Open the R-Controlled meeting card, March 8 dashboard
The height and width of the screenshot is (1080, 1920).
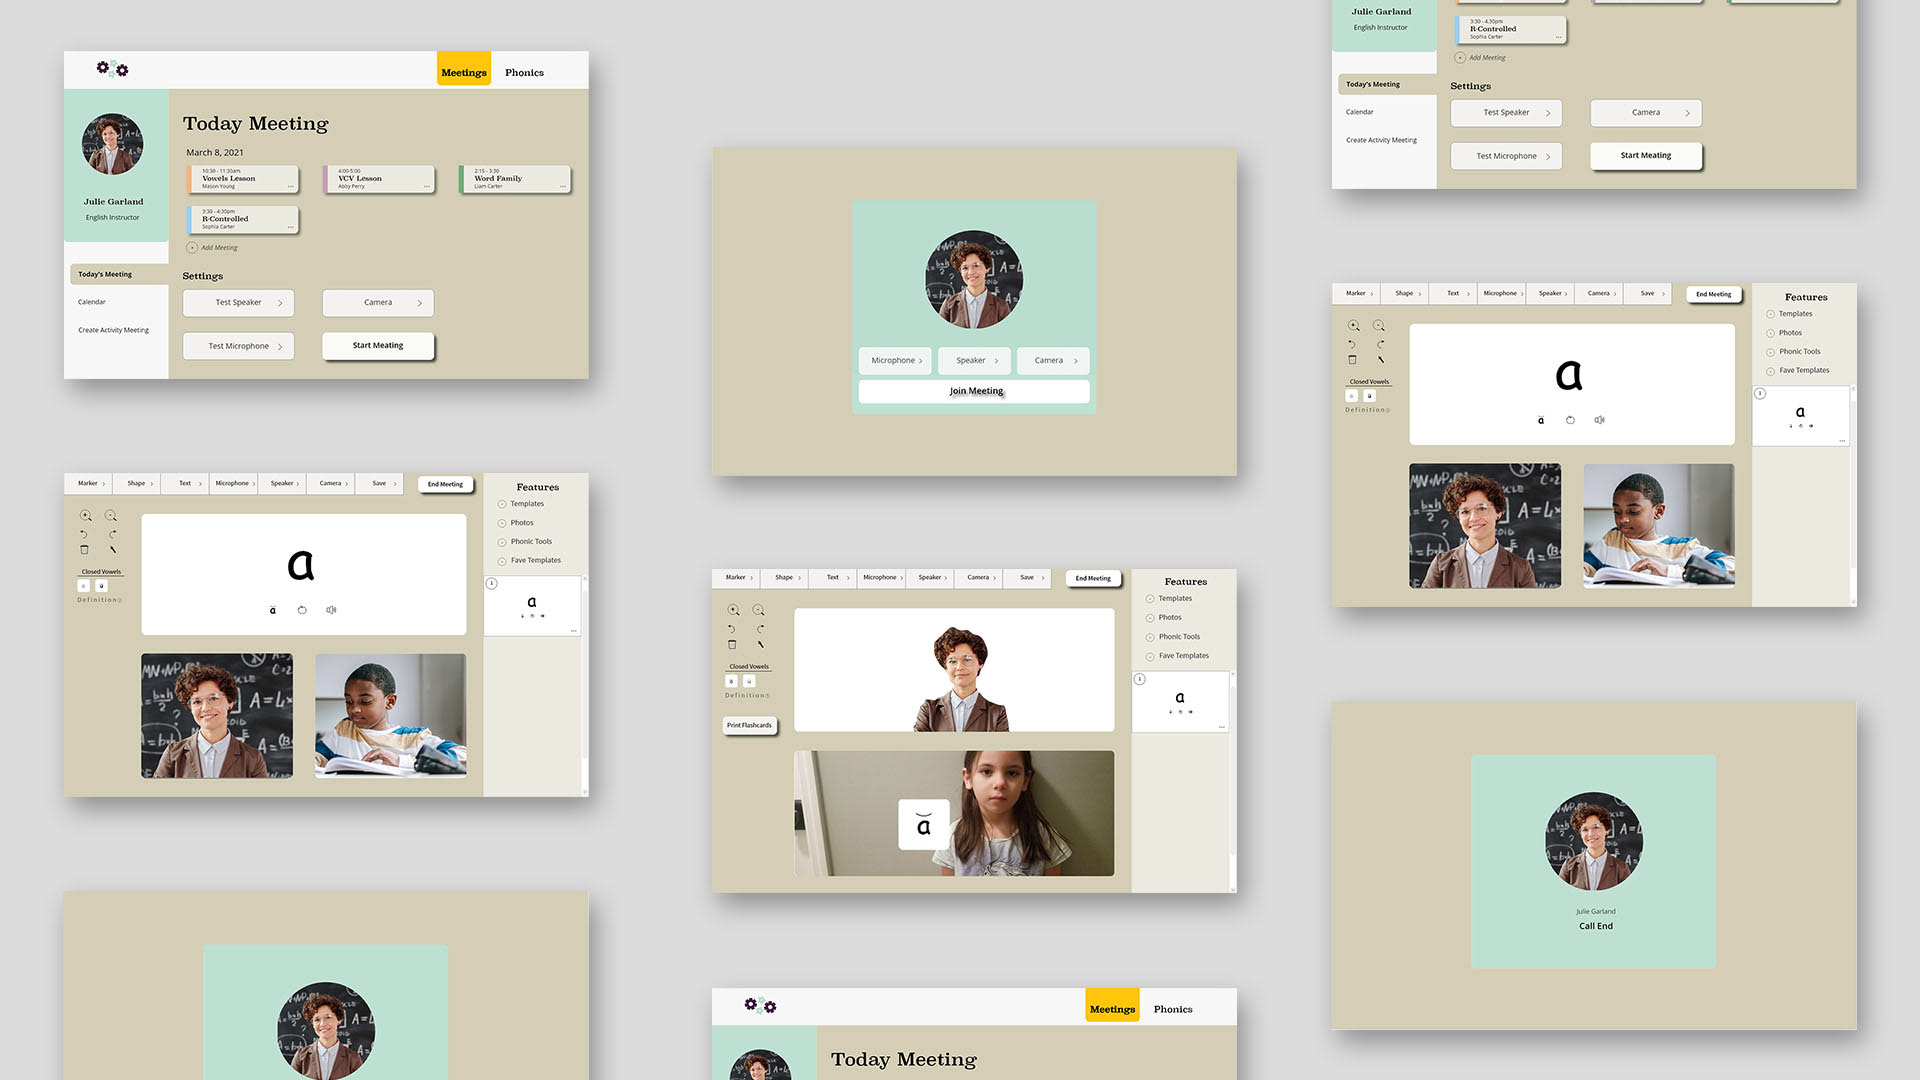243,220
